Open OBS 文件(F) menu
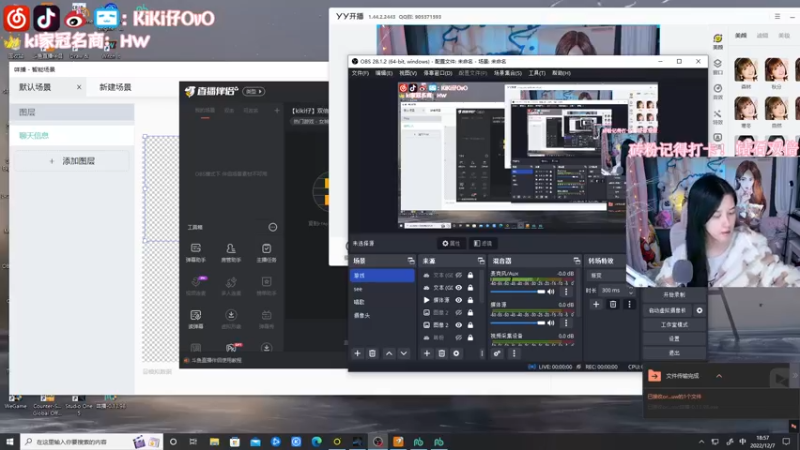Image resolution: width=800 pixels, height=450 pixels. pos(360,73)
